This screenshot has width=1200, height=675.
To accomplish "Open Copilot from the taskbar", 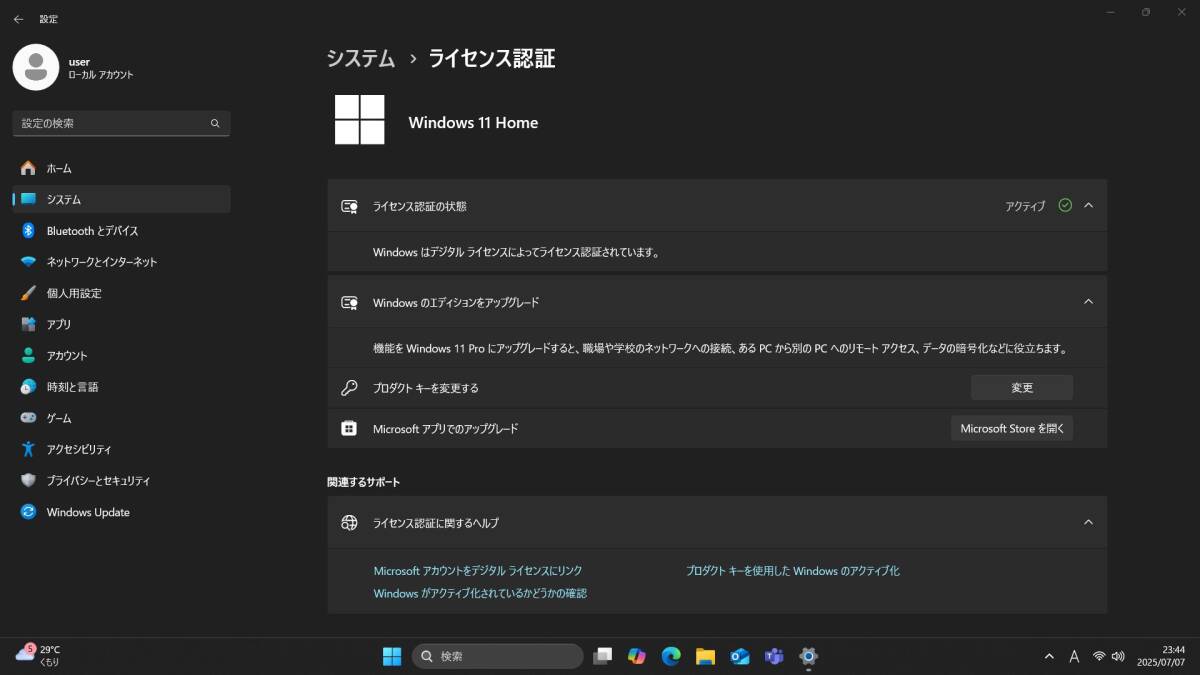I will [x=637, y=656].
